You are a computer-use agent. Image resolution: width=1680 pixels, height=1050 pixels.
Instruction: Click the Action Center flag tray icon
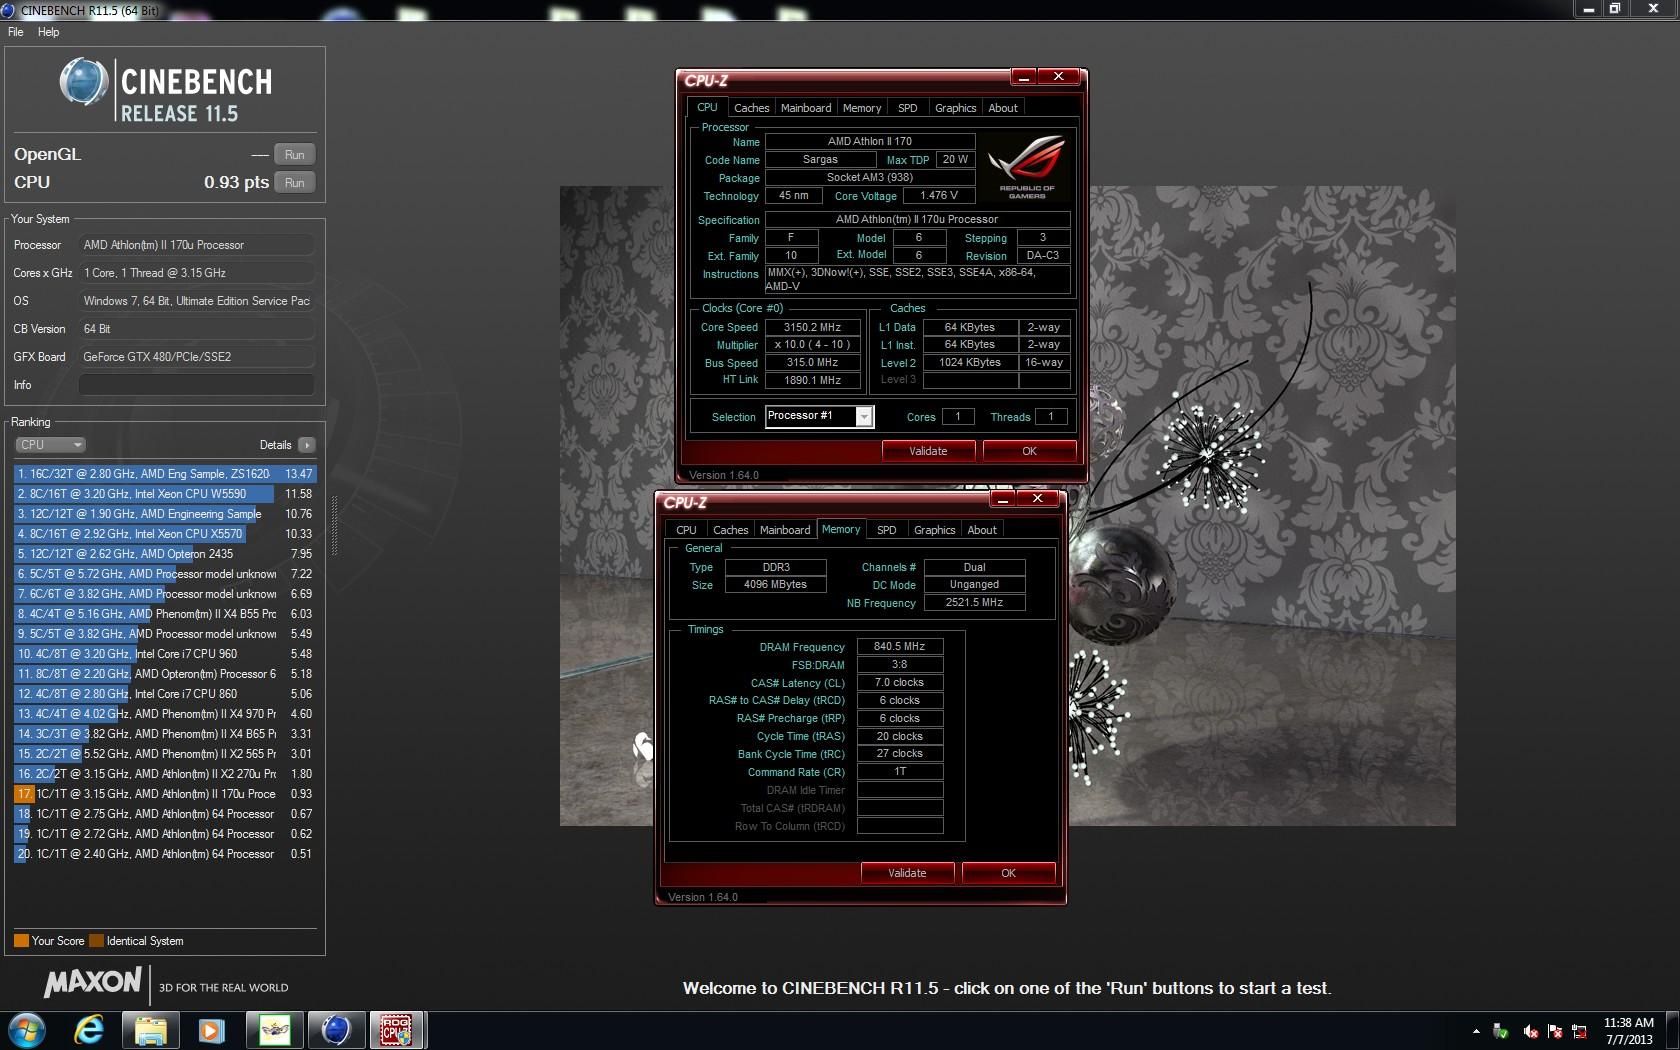[x=1555, y=1031]
